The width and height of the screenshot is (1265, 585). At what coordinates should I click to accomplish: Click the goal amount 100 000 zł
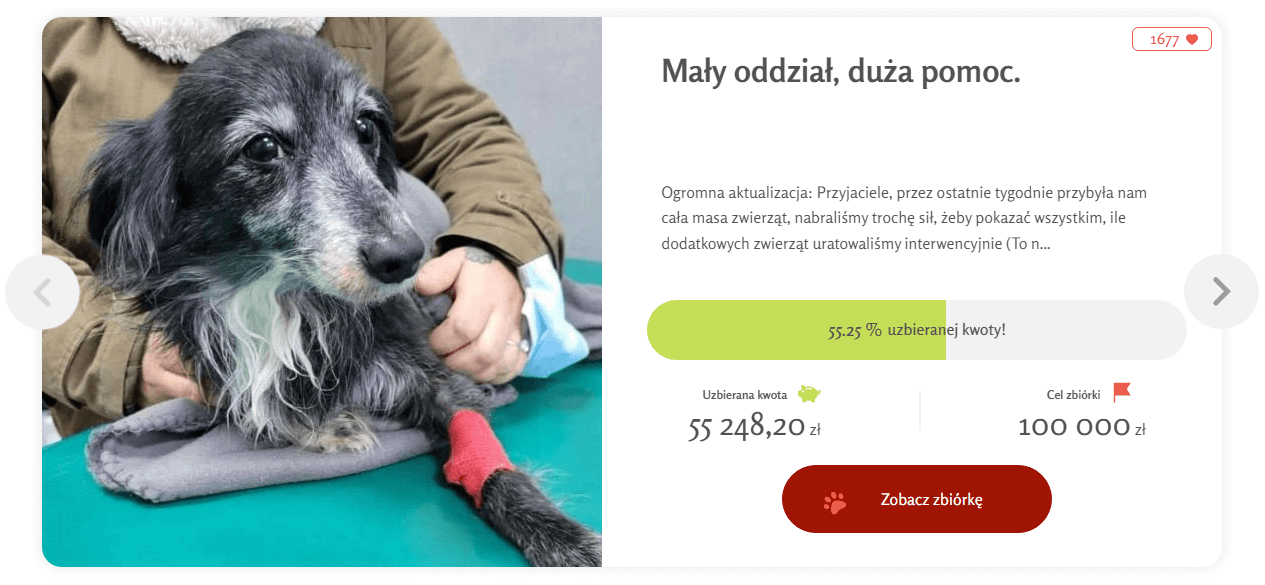pos(1082,428)
